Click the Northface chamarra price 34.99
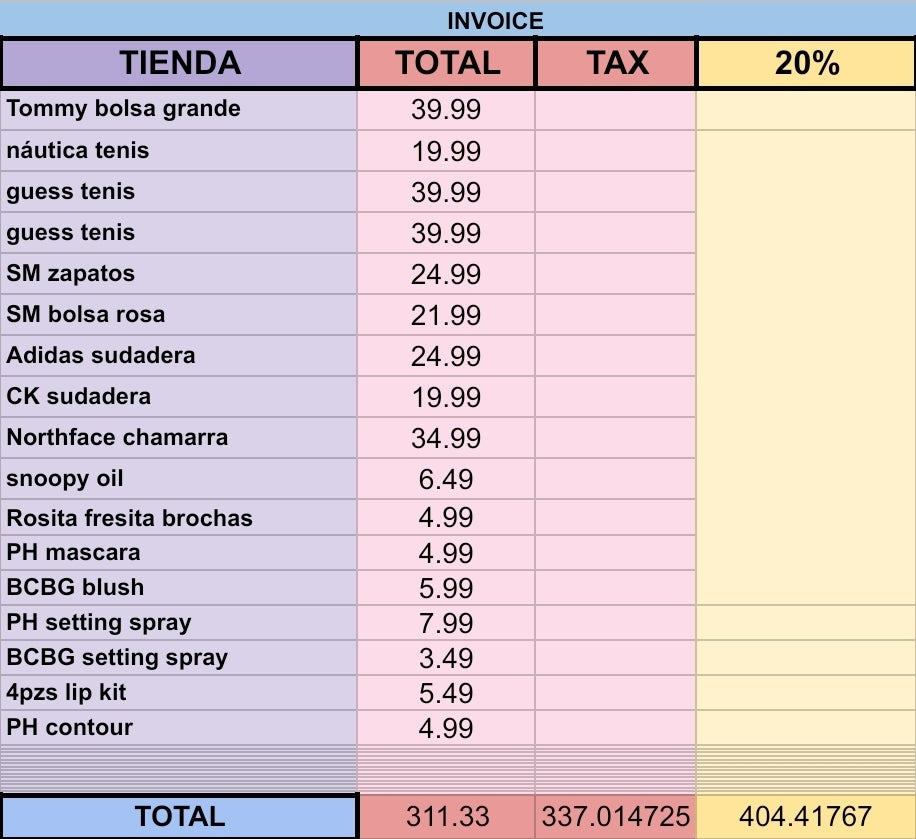Viewport: 916px width, 839px height. [446, 438]
